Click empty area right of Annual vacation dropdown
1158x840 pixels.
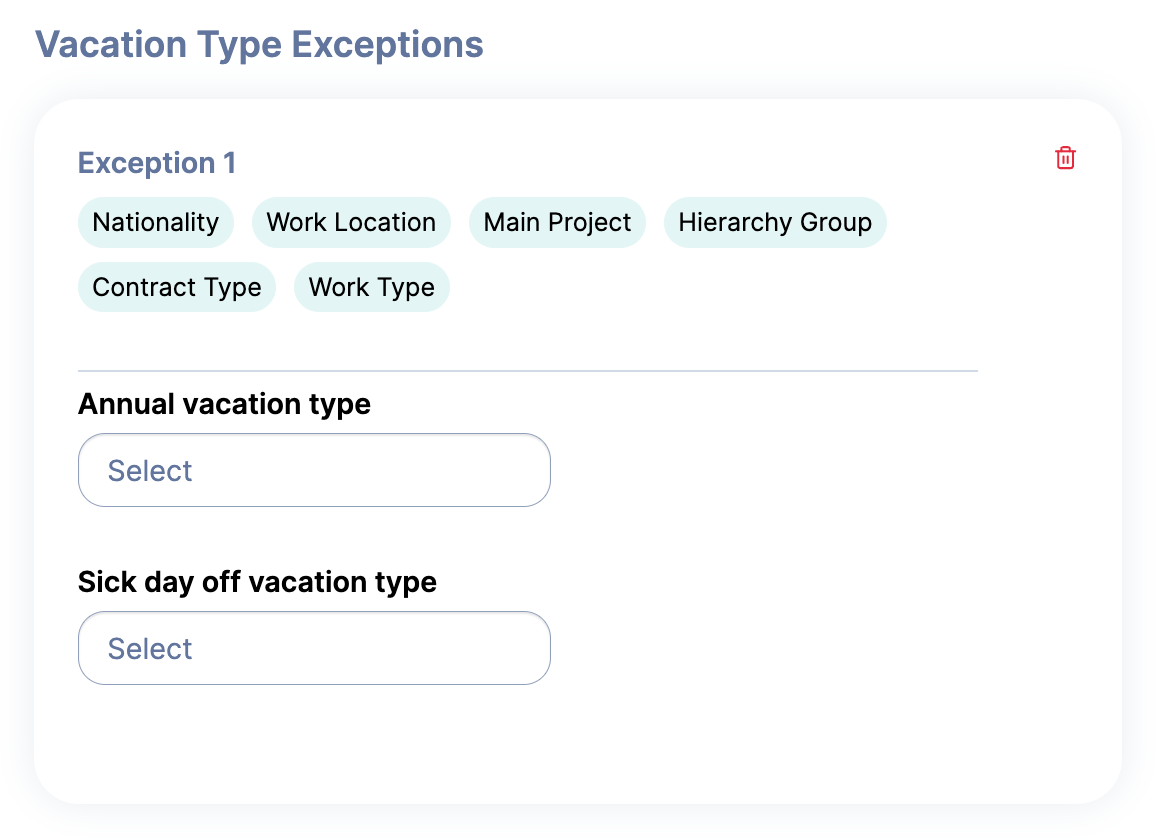coord(800,470)
